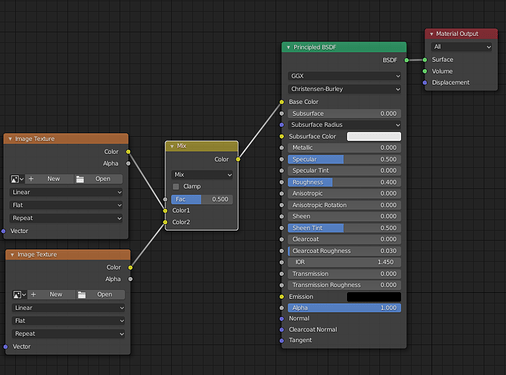Viewport: 506px width, 375px height.
Task: Click the Sheen Tint 0.500 slider
Action: pyautogui.click(x=344, y=228)
